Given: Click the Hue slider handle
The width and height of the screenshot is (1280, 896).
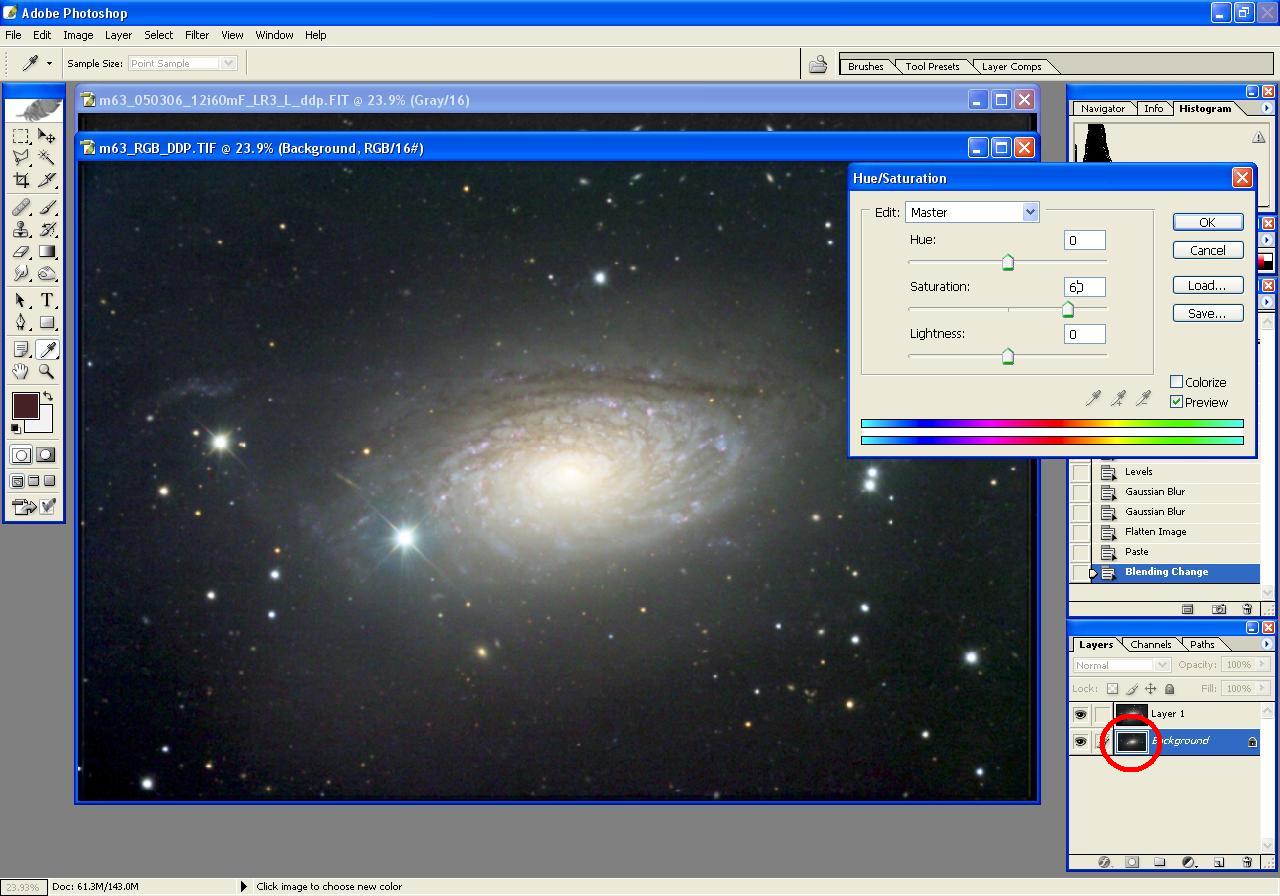Looking at the screenshot, I should (x=1008, y=262).
